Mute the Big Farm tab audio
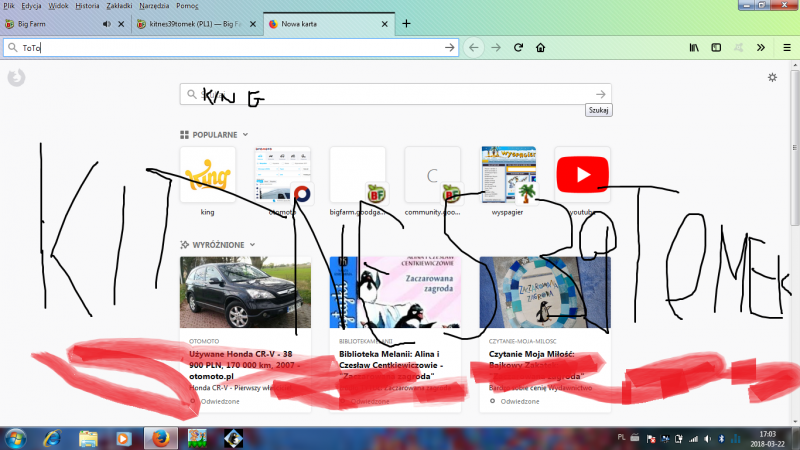The height and width of the screenshot is (450, 800). pos(107,24)
